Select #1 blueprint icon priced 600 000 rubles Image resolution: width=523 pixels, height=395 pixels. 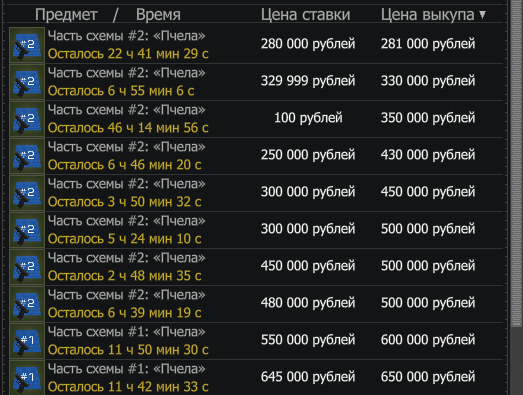[27, 341]
